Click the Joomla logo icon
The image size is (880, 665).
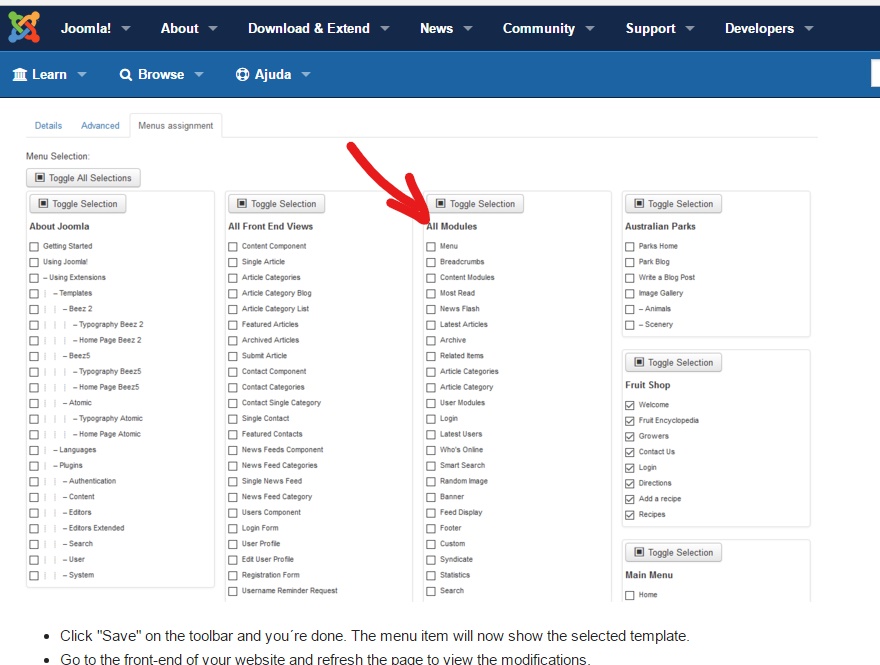pos(24,27)
